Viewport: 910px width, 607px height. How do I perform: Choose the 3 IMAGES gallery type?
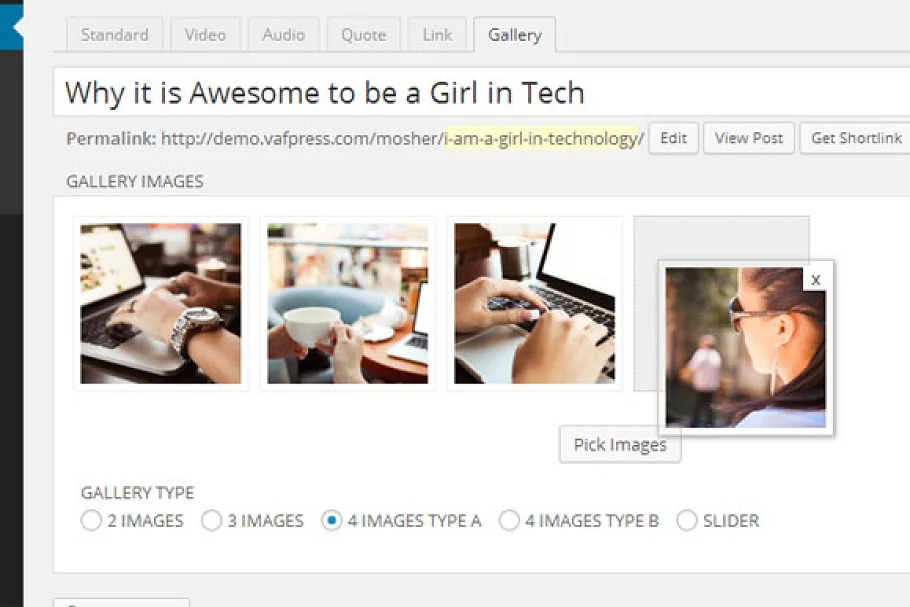point(211,521)
